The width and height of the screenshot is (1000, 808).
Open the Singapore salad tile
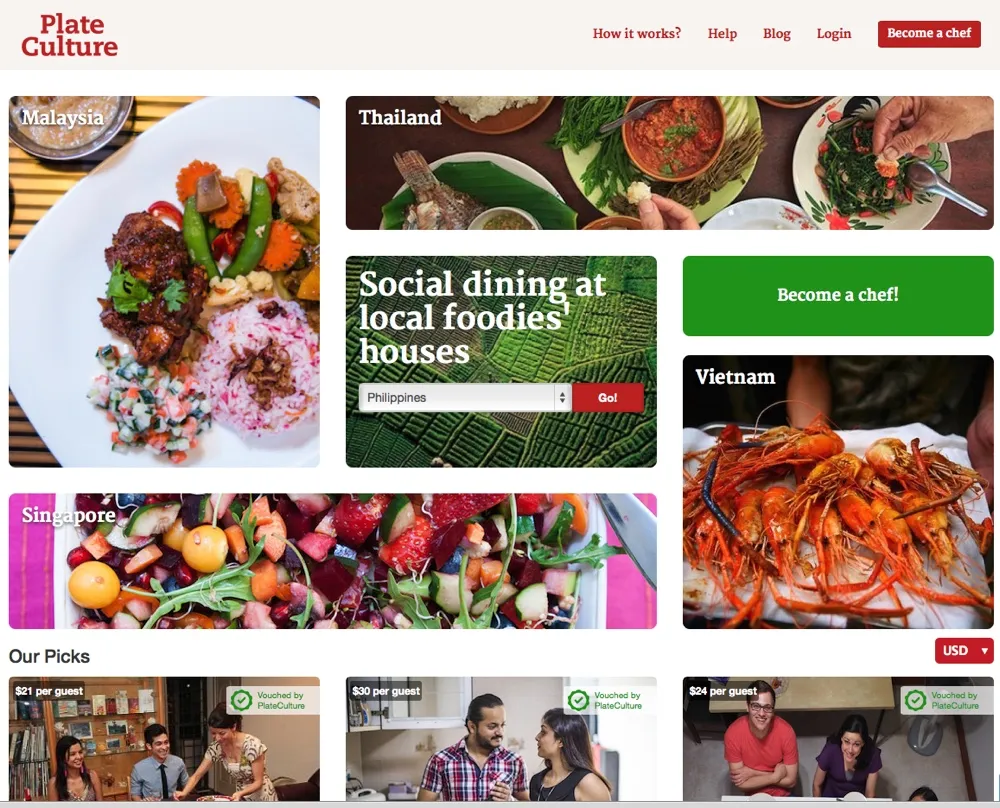pyautogui.click(x=332, y=561)
